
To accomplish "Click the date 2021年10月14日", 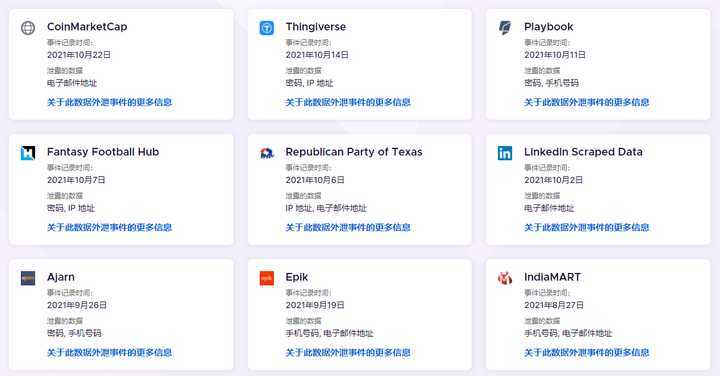I will point(317,55).
